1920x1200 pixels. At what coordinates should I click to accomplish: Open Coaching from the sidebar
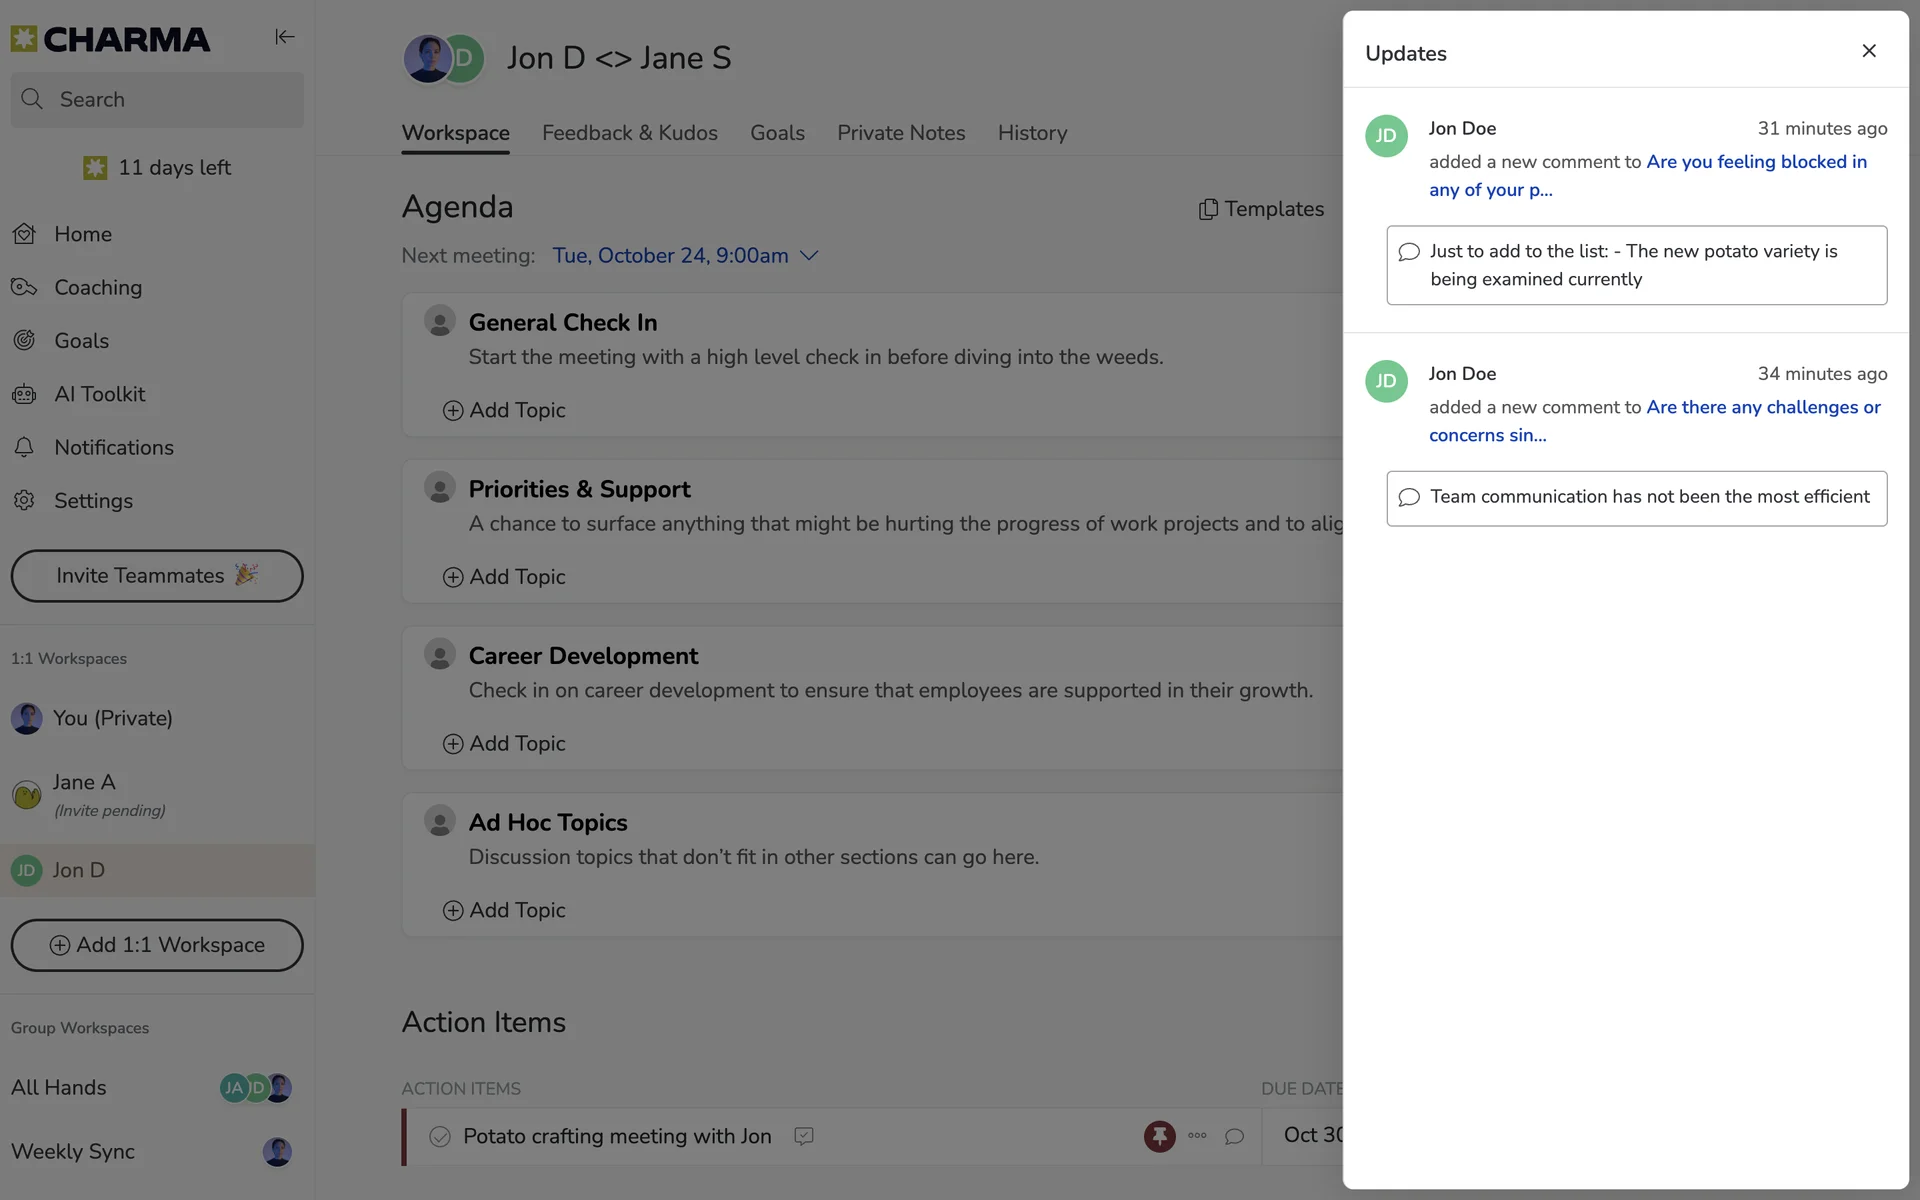pyautogui.click(x=97, y=287)
